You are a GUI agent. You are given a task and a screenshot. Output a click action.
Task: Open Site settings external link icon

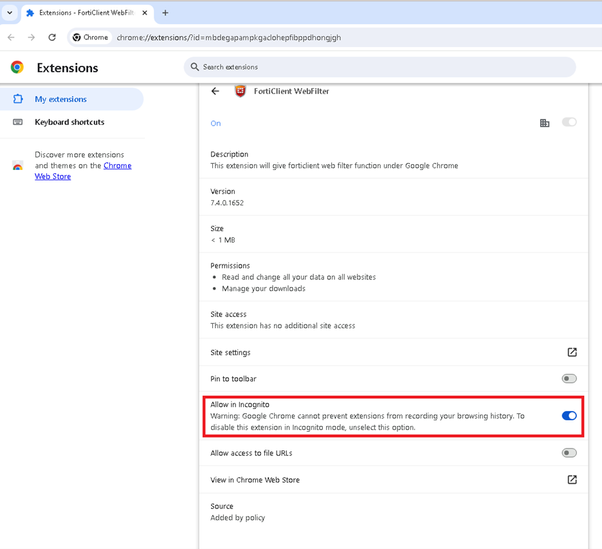[x=572, y=352]
